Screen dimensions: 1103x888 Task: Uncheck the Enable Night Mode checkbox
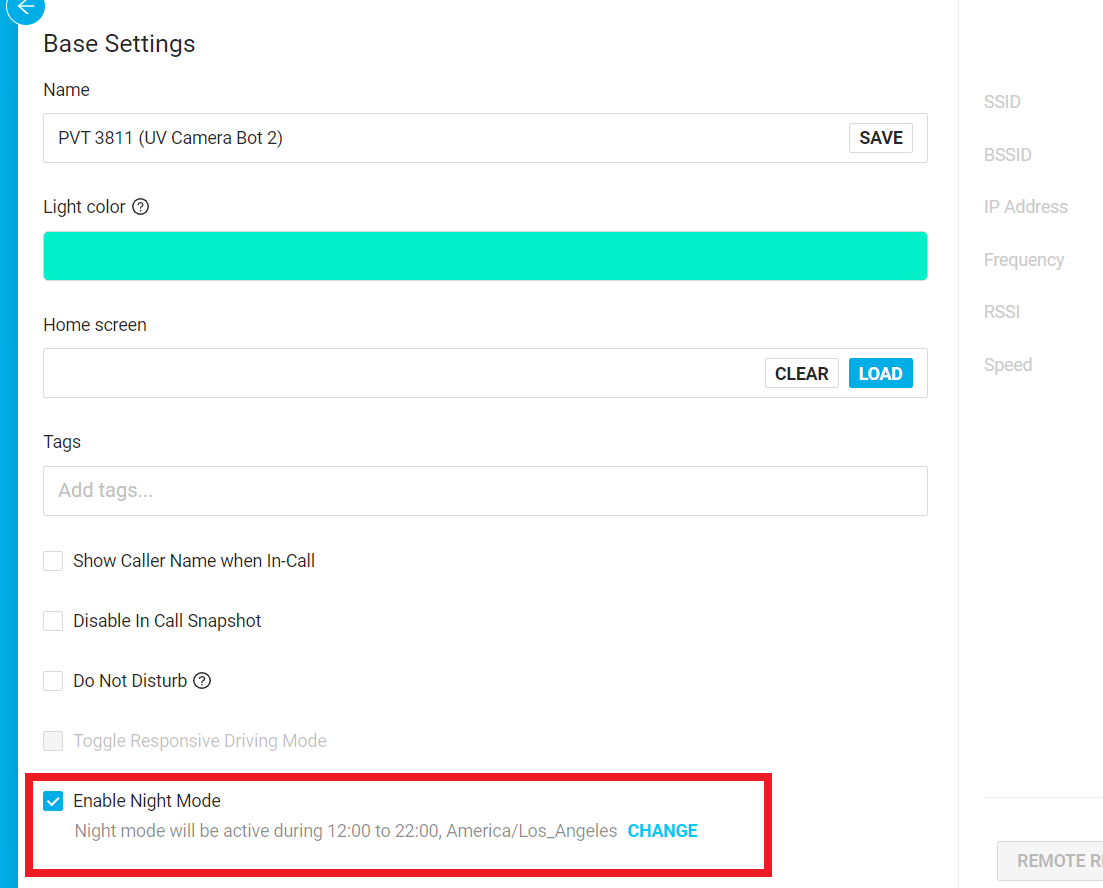coord(53,801)
